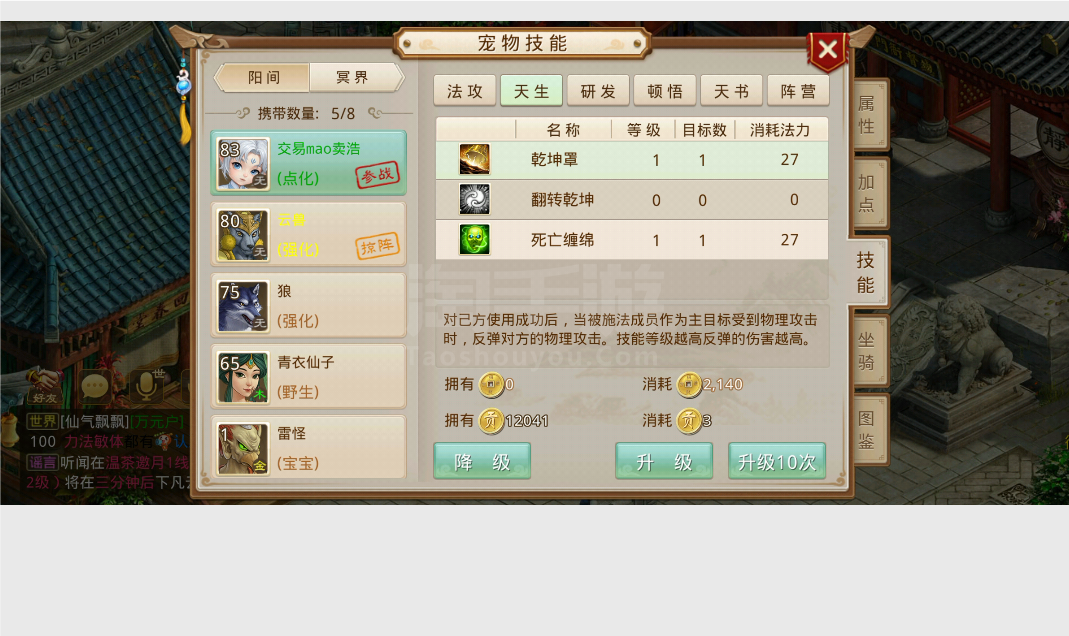
Task: Switch to the 属性 side tab
Action: (x=868, y=115)
